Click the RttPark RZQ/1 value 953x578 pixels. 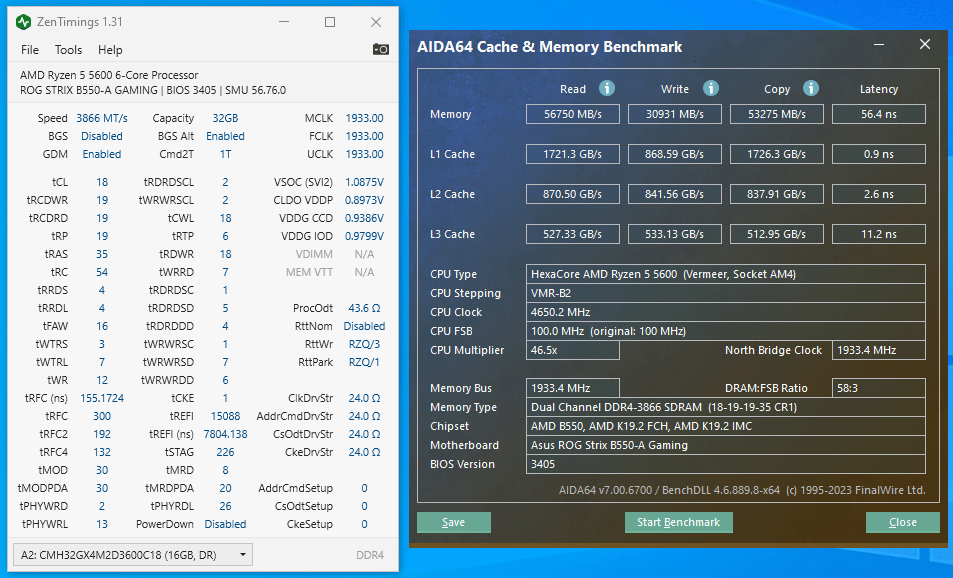pyautogui.click(x=364, y=362)
